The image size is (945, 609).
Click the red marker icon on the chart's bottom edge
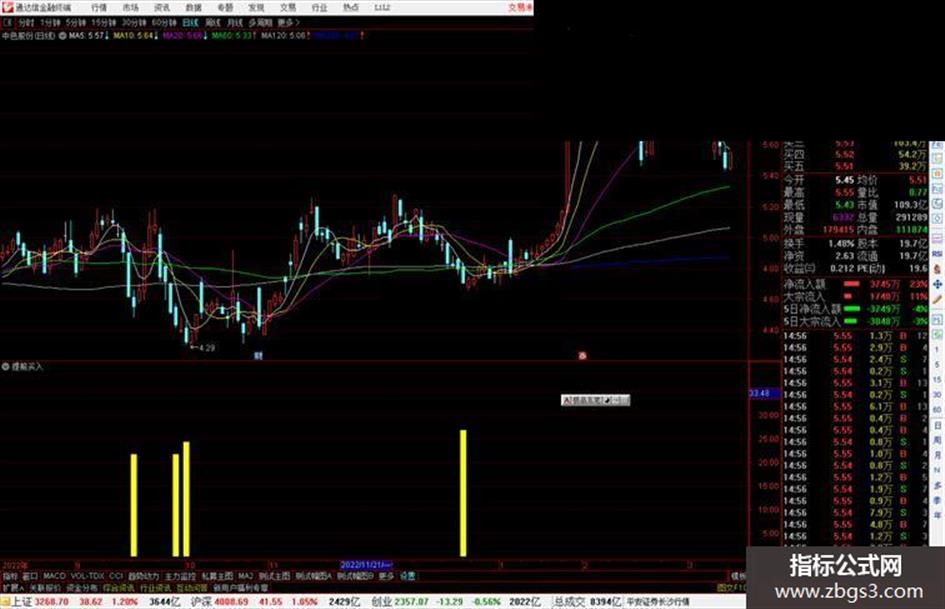[582, 356]
